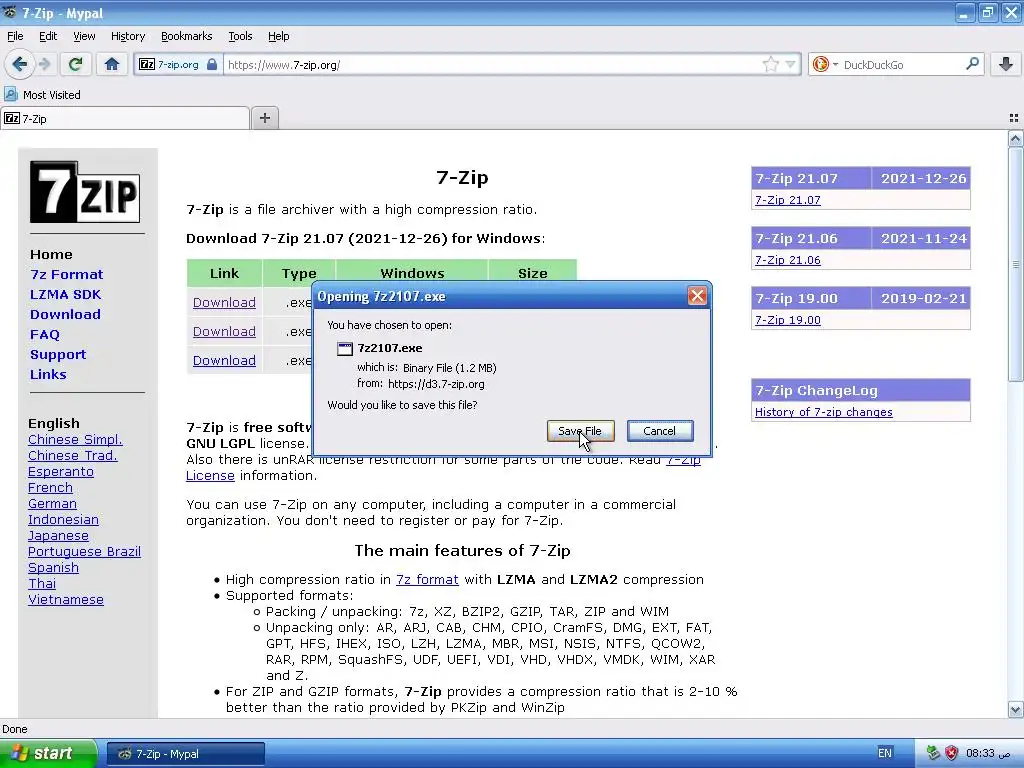Open the URL history dropdown arrow
Viewport: 1024px width, 768px height.
[790, 64]
